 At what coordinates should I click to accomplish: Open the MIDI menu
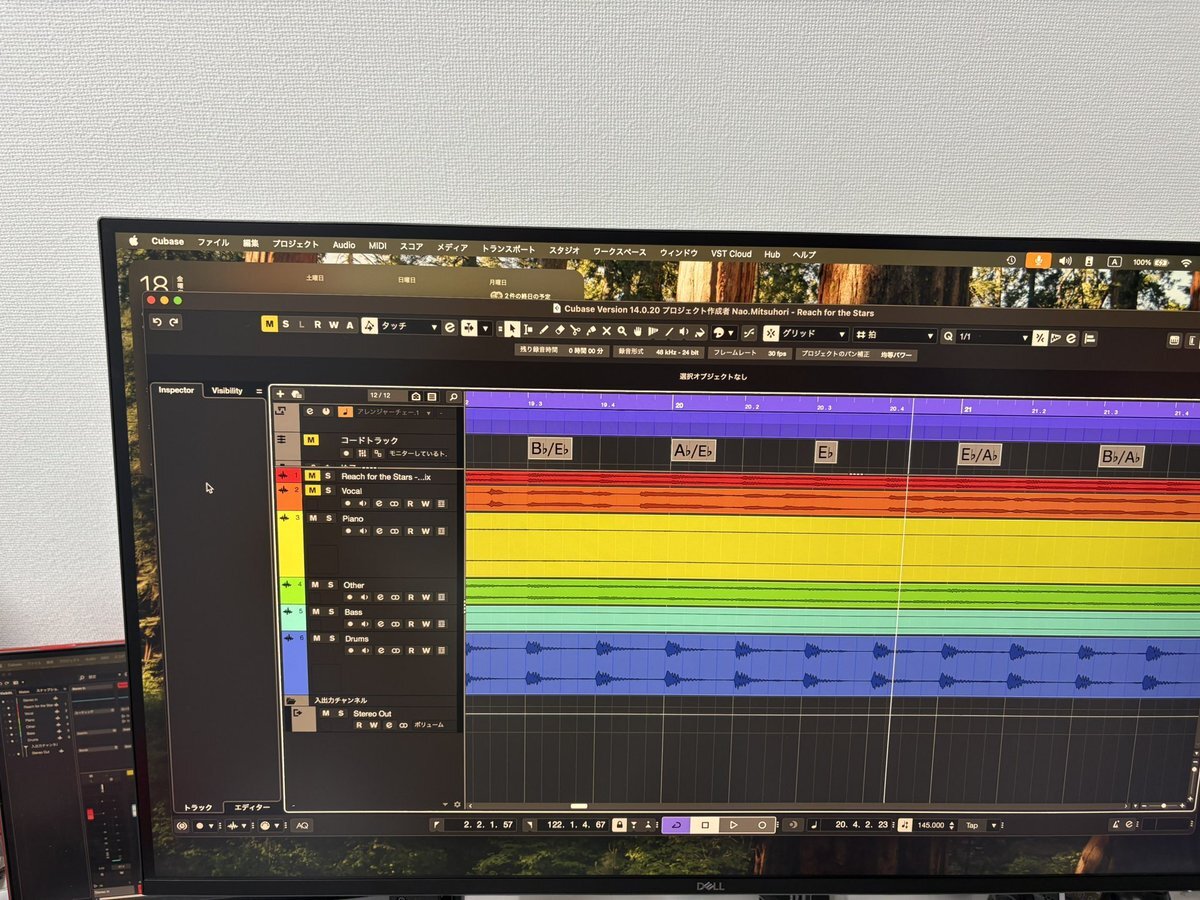point(377,245)
